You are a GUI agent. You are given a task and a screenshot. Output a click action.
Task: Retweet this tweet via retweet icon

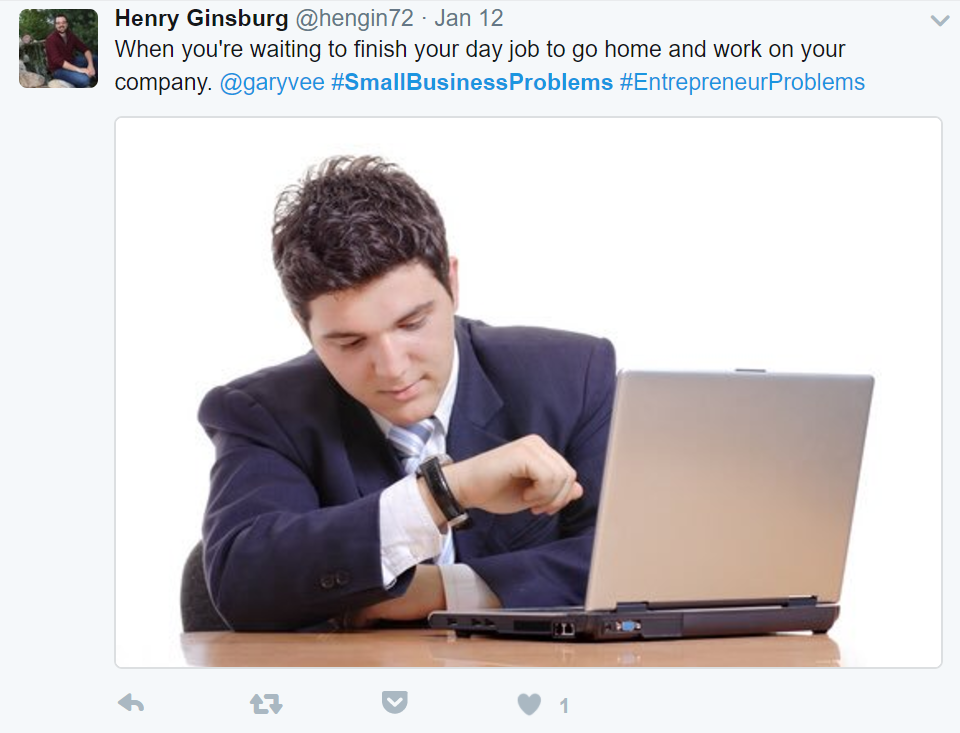(266, 704)
